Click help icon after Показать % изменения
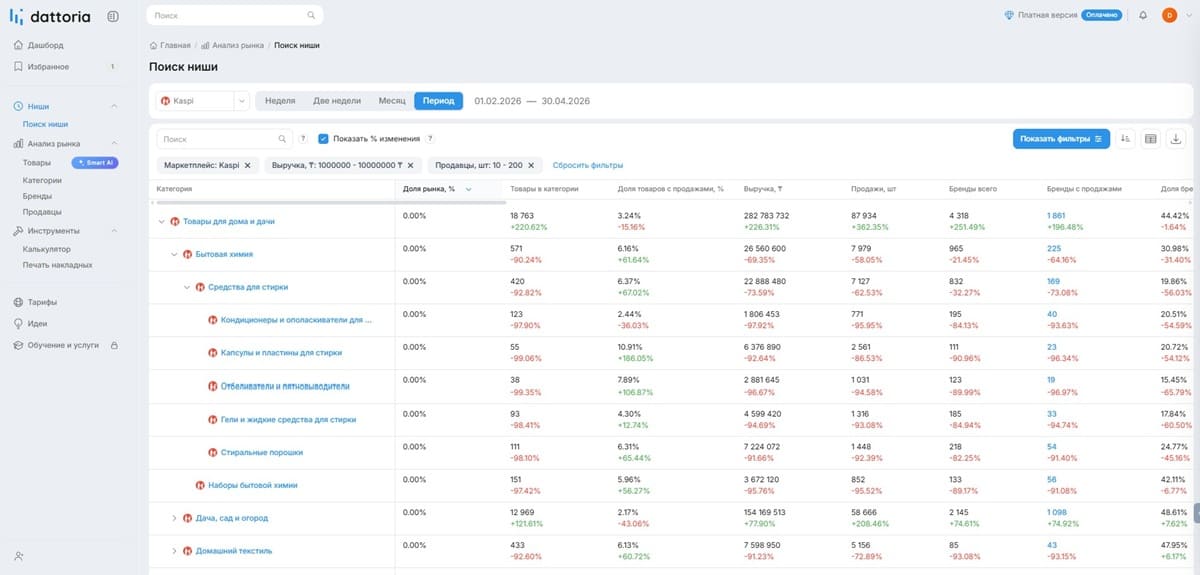The image size is (1200, 575). click(430, 139)
